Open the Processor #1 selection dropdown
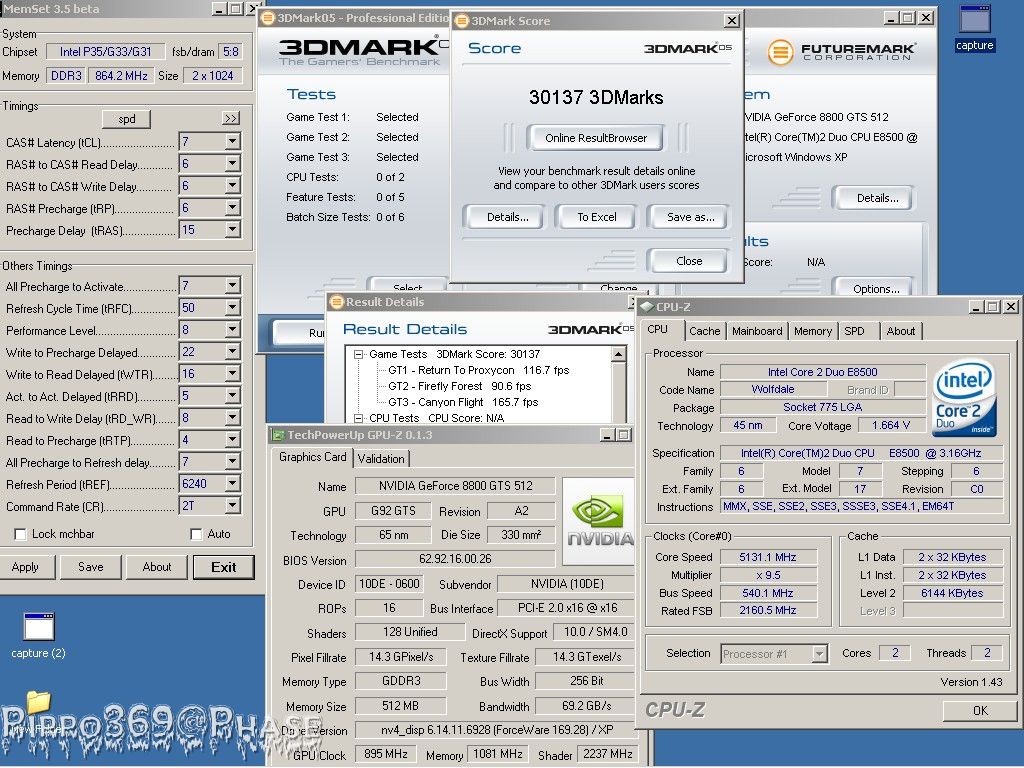The height and width of the screenshot is (768, 1024). click(x=820, y=653)
